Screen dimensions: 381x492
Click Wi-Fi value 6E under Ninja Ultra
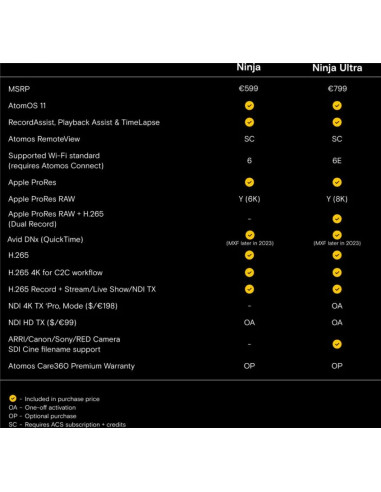coord(337,161)
